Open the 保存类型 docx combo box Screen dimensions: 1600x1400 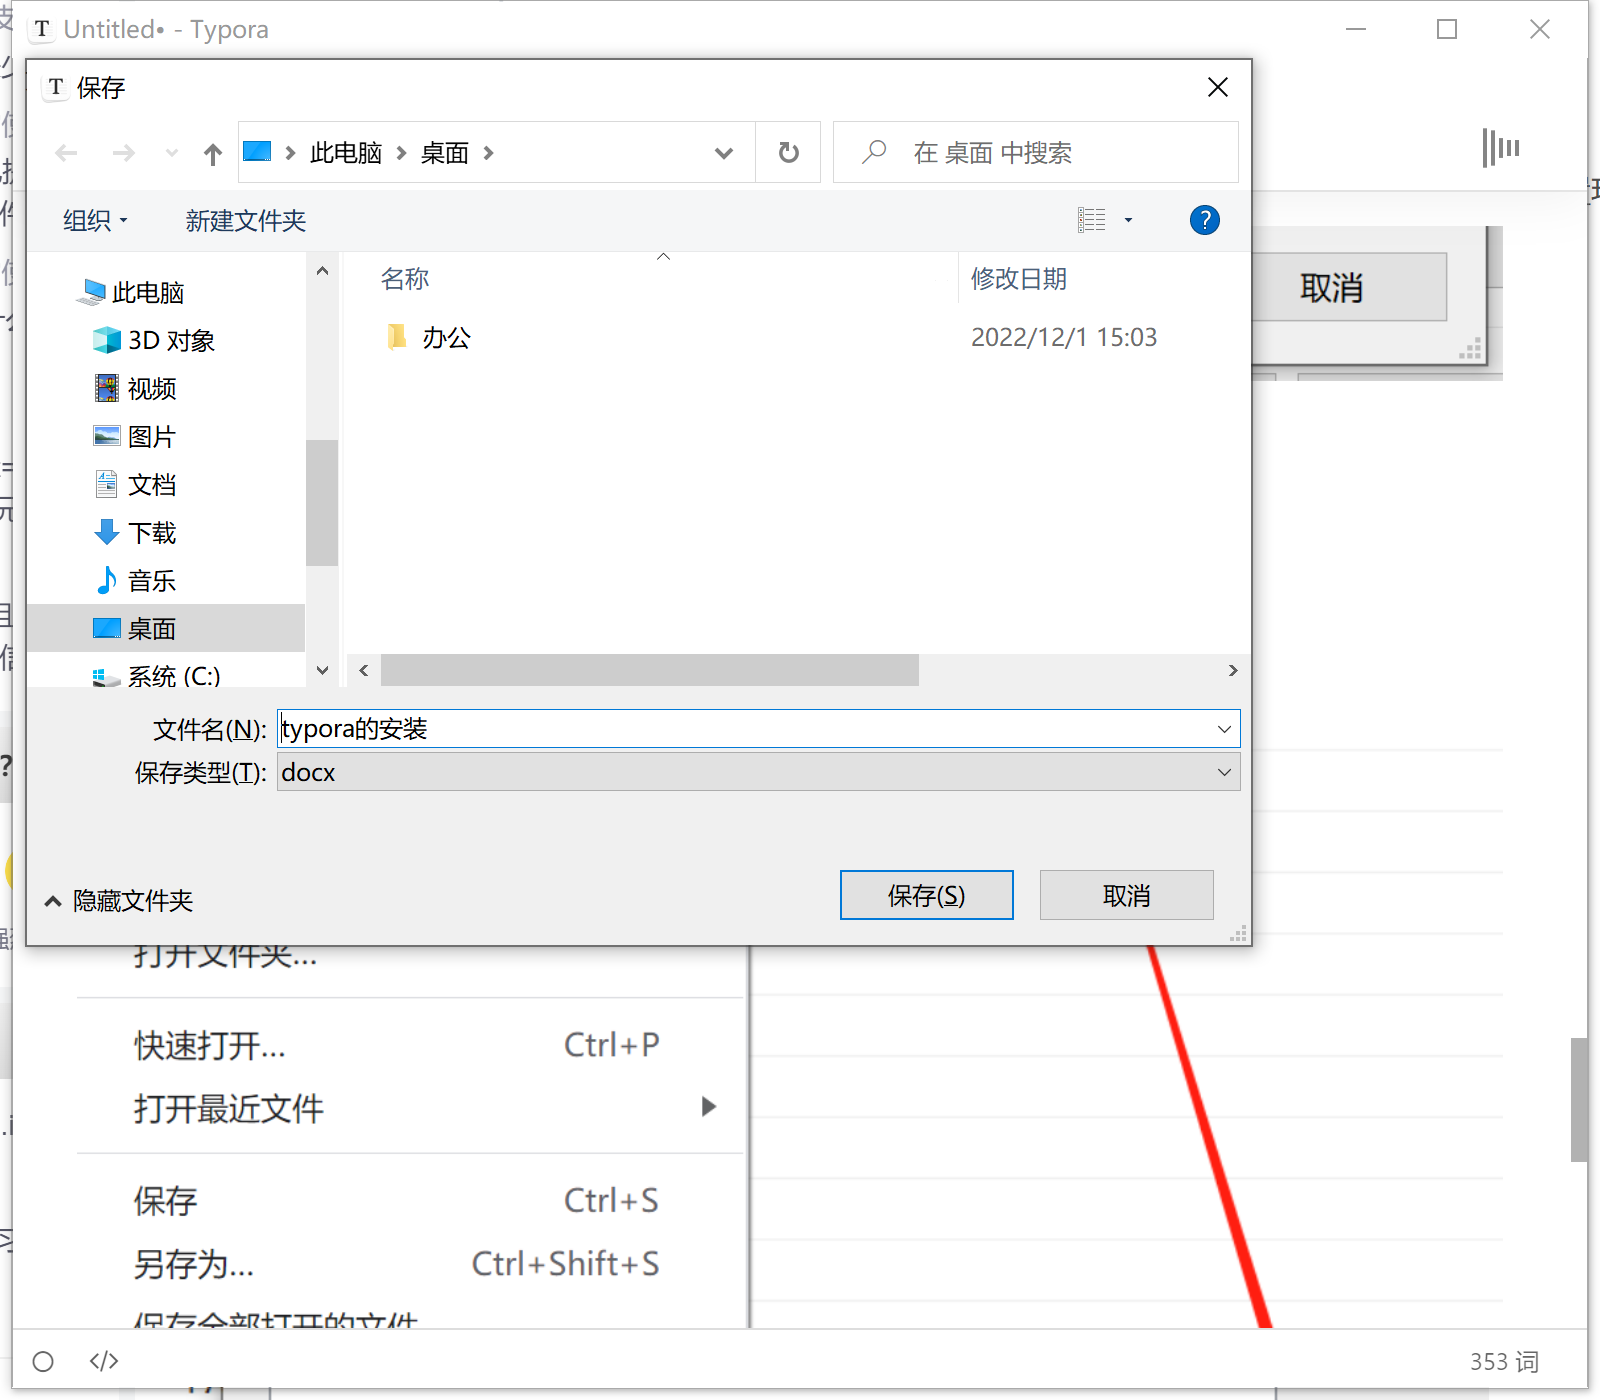pos(758,772)
